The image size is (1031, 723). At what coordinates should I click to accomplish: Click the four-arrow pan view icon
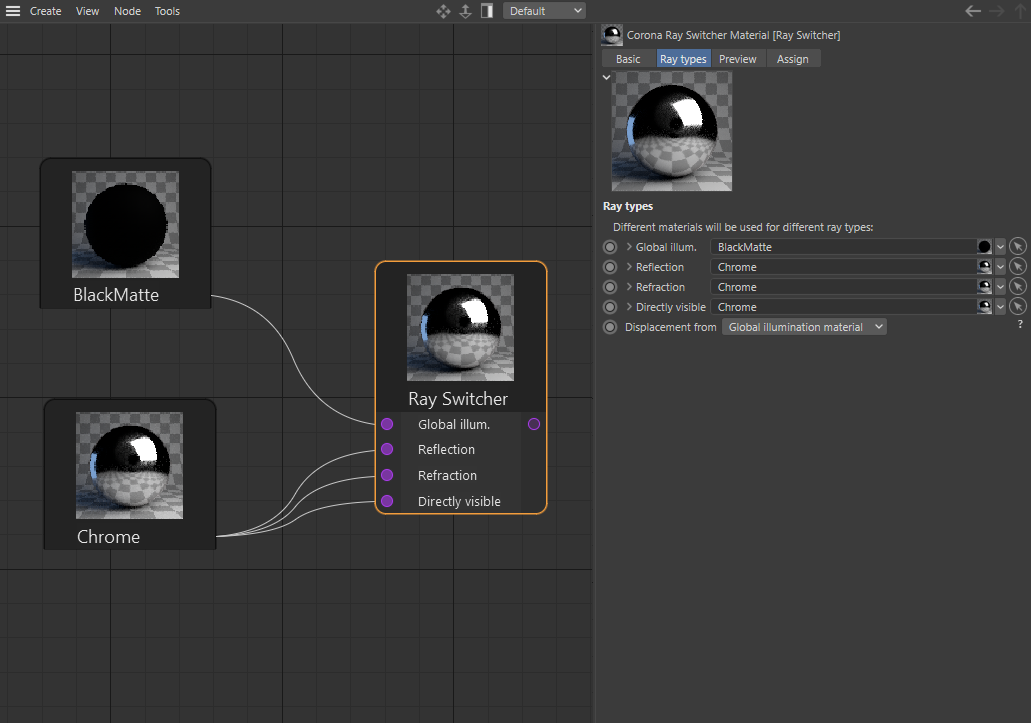pos(444,11)
